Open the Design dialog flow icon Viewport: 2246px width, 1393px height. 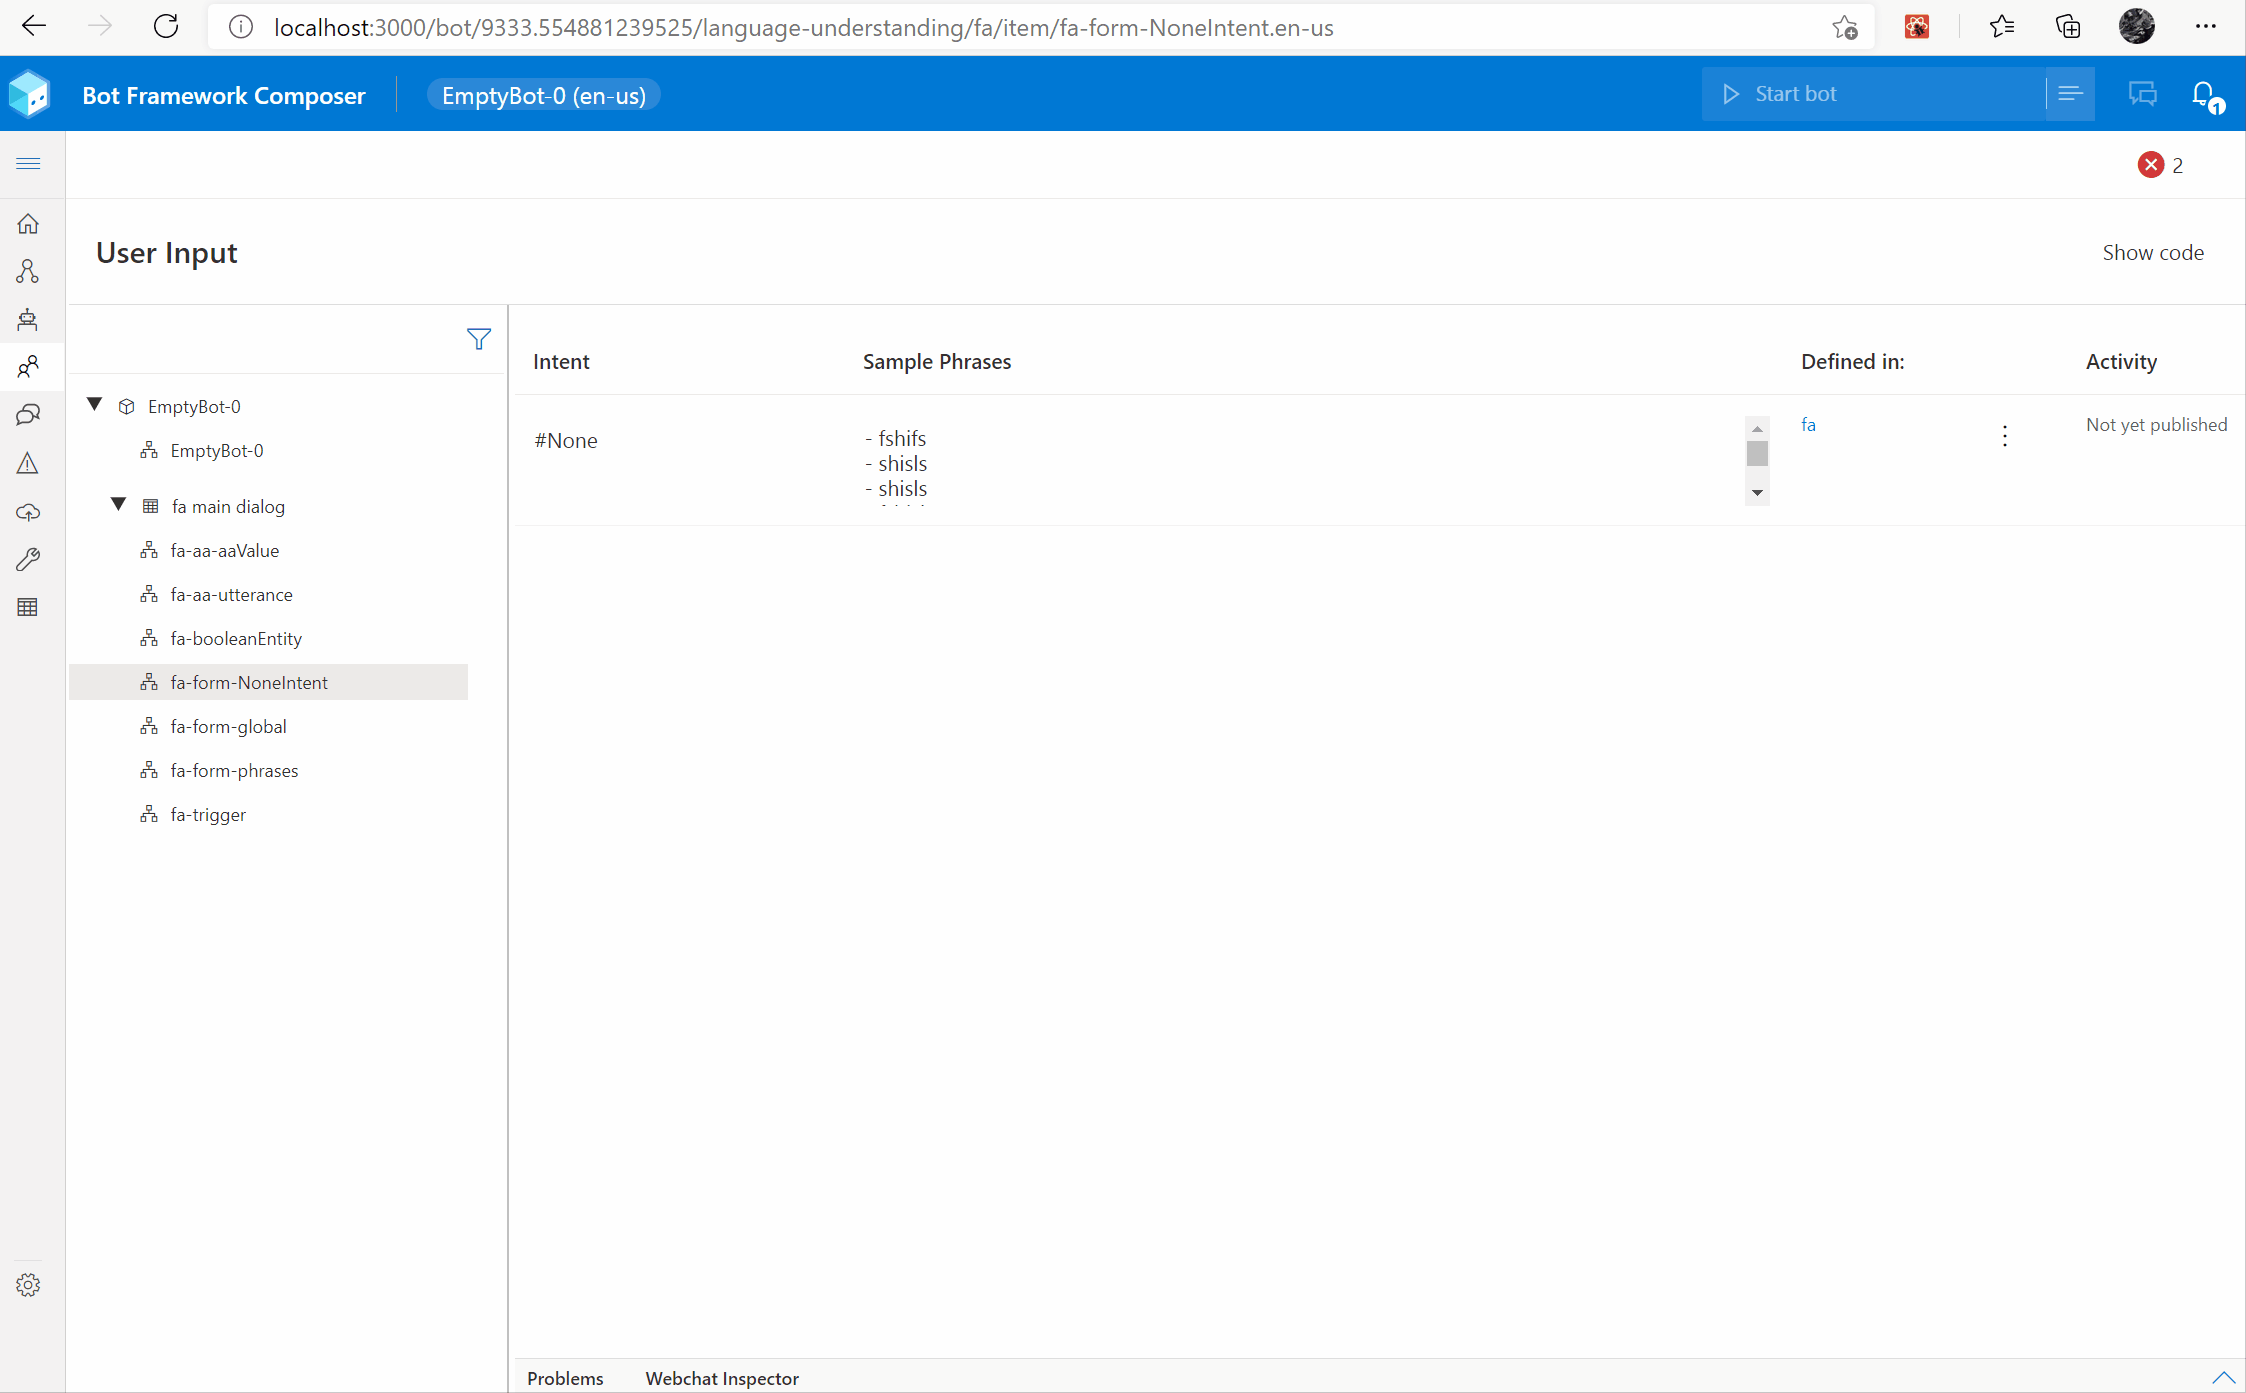click(x=28, y=271)
